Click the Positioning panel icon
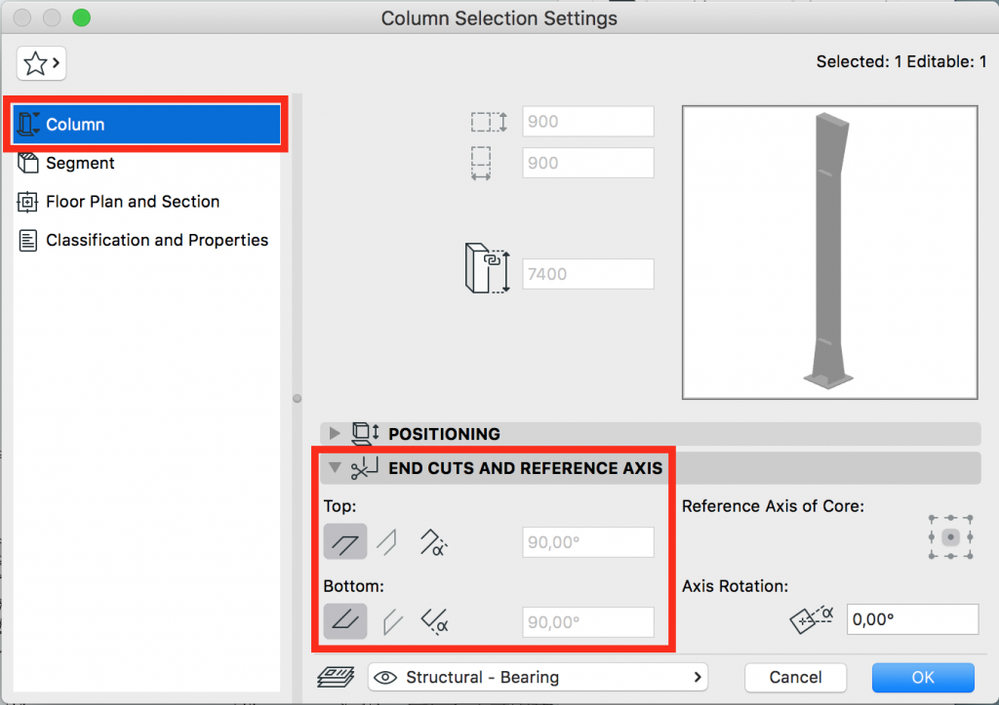The width and height of the screenshot is (999, 705). point(366,434)
